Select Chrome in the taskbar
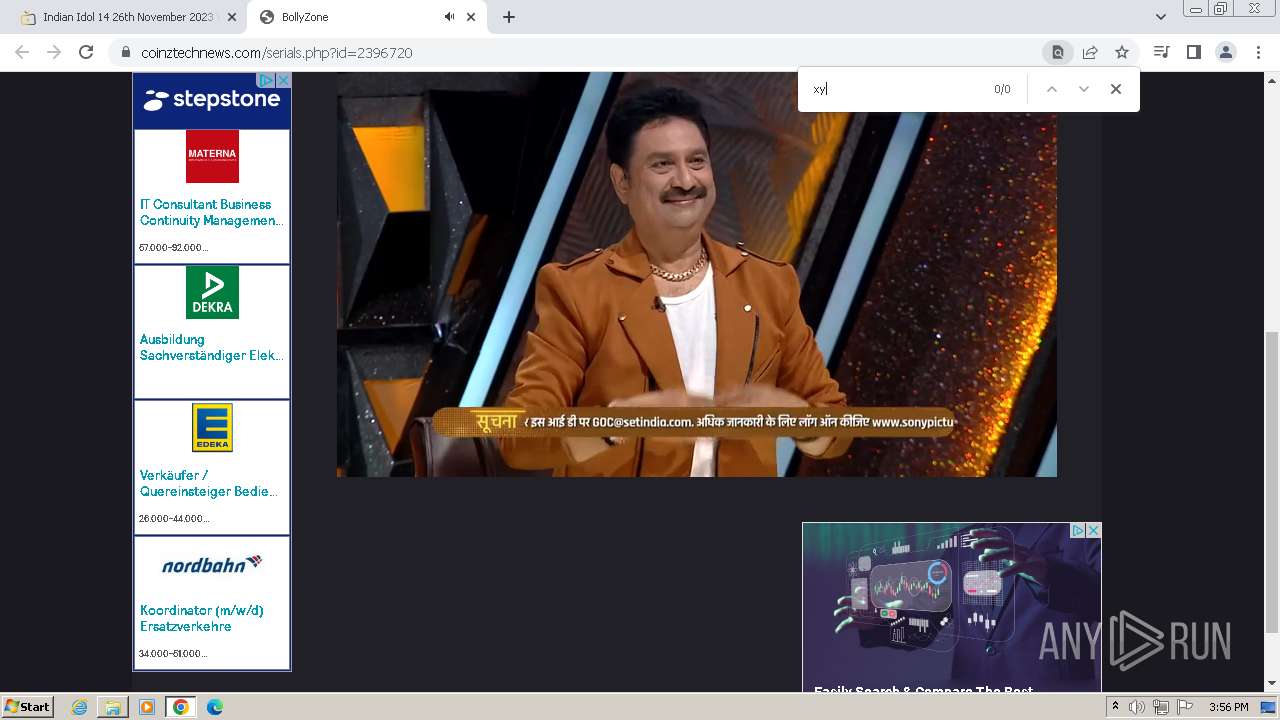The image size is (1280, 720). click(180, 707)
